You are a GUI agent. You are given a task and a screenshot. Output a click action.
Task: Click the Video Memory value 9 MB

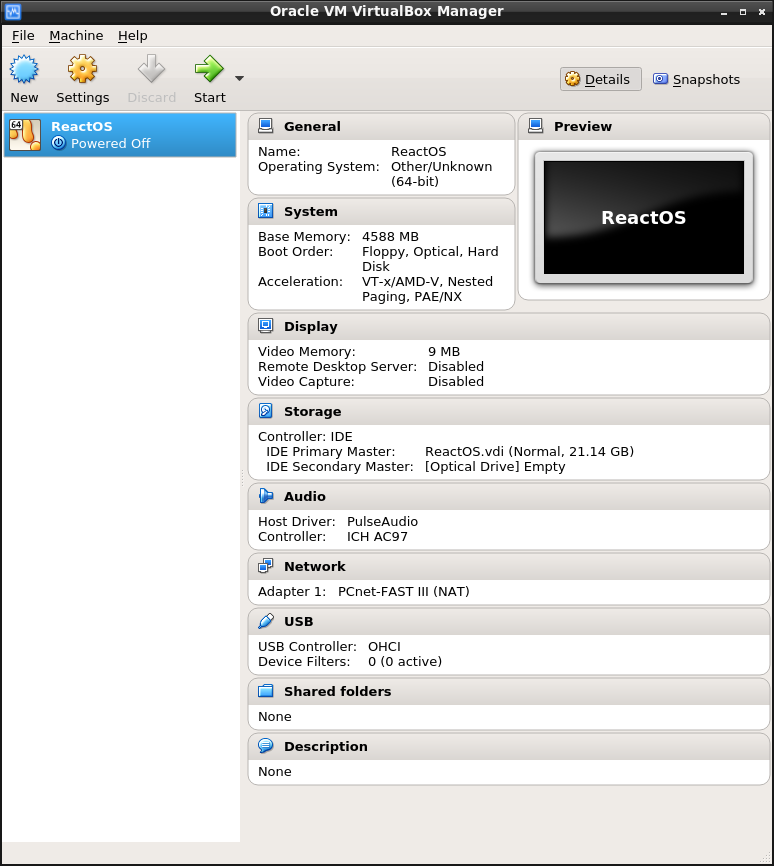point(444,351)
